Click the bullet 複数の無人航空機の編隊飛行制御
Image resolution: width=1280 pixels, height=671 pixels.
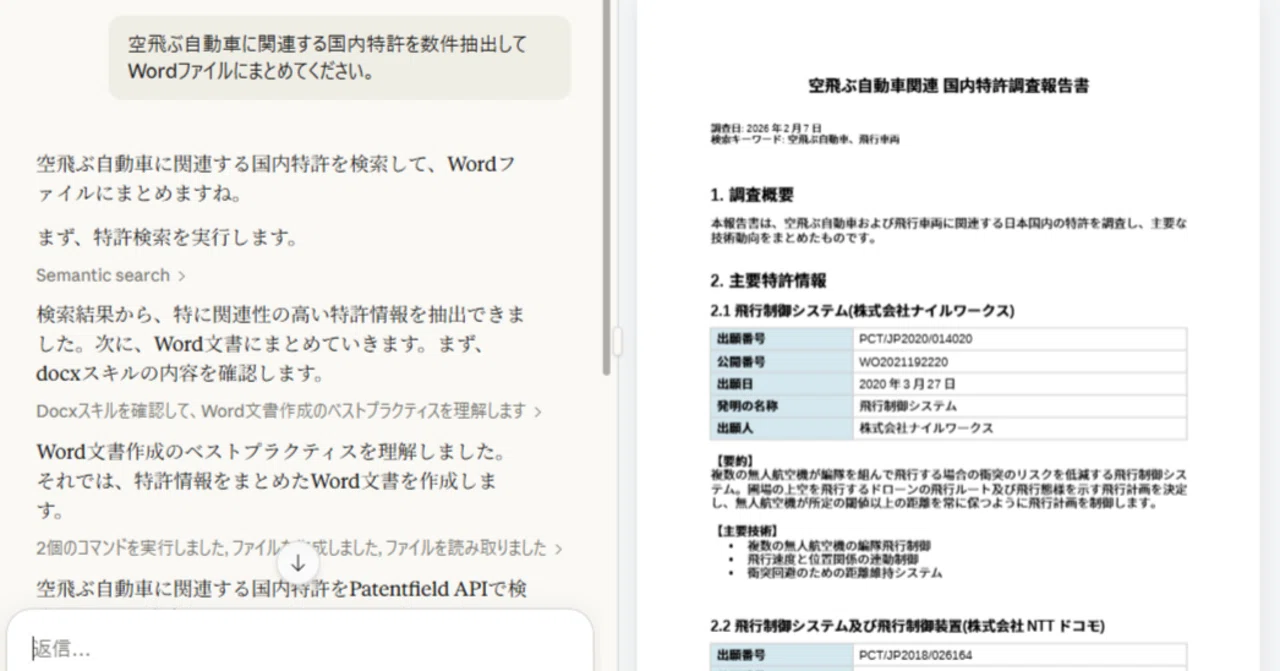tap(839, 546)
